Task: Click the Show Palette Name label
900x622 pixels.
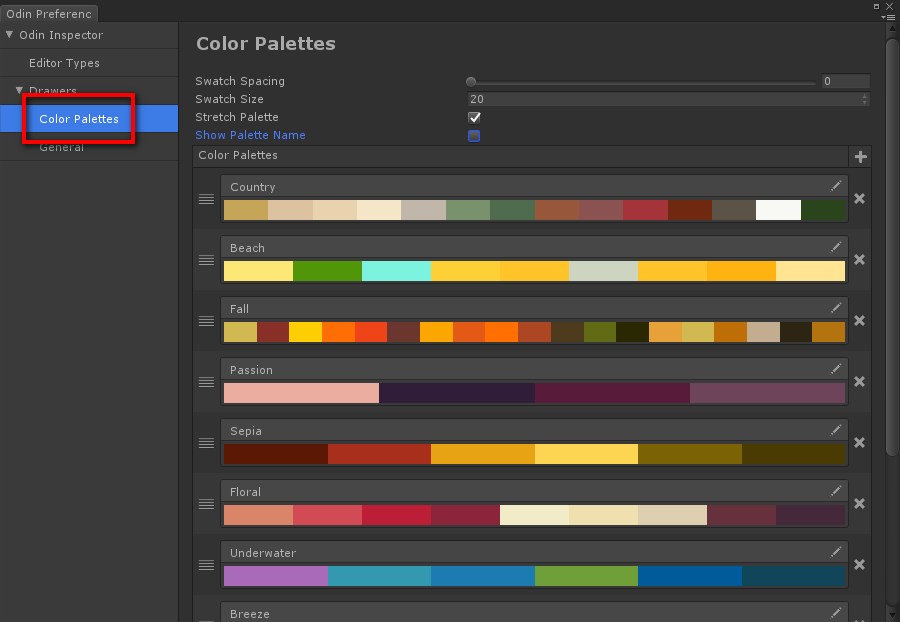Action: click(250, 135)
